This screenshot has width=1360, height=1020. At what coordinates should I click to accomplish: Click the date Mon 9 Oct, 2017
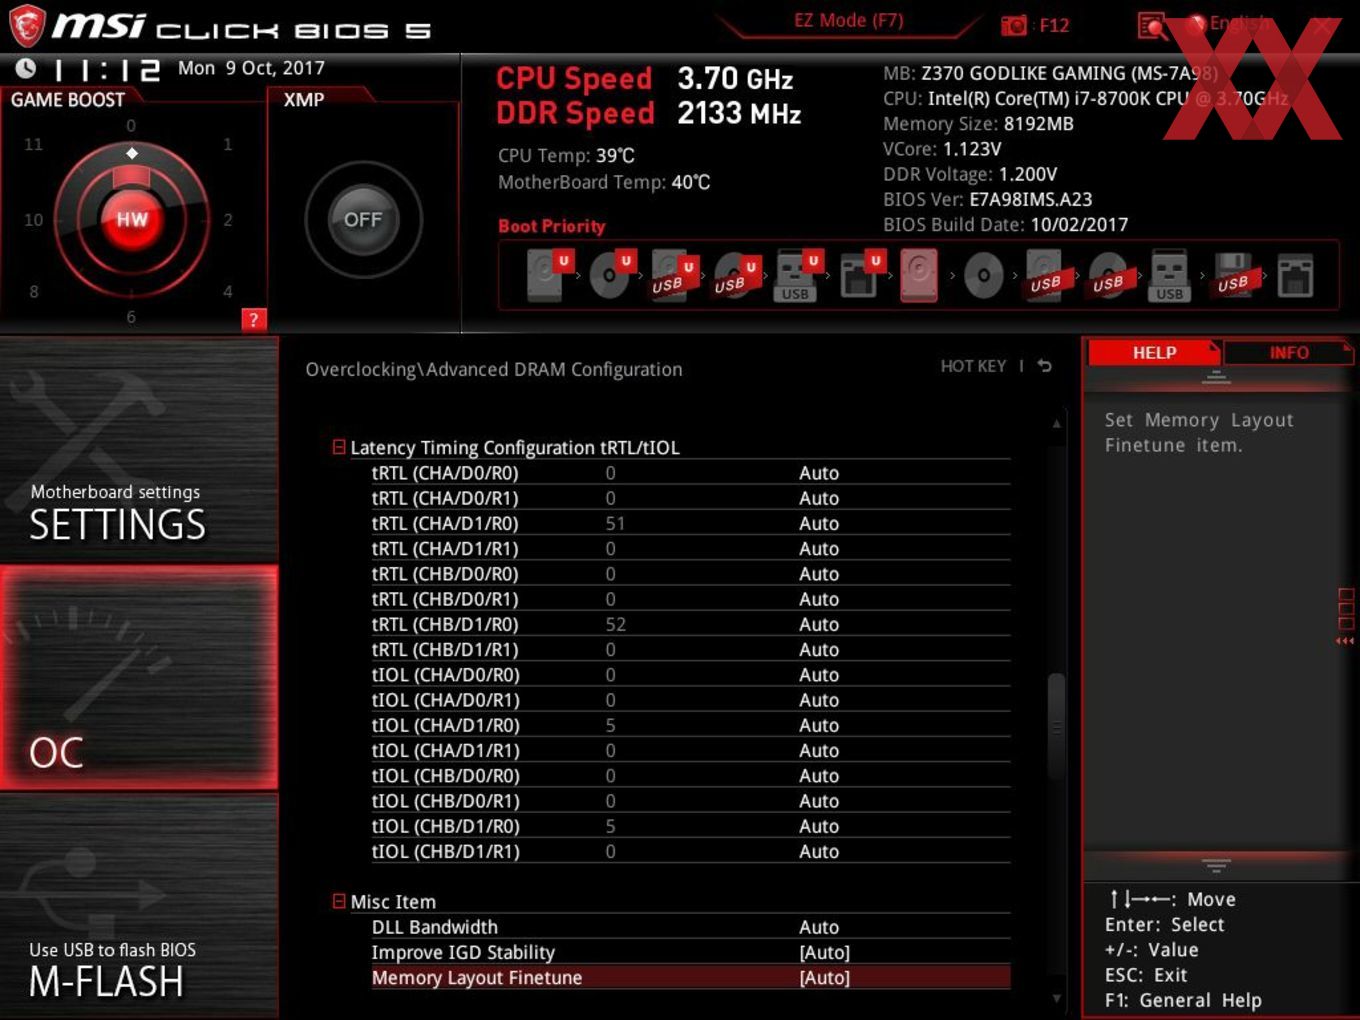(251, 68)
